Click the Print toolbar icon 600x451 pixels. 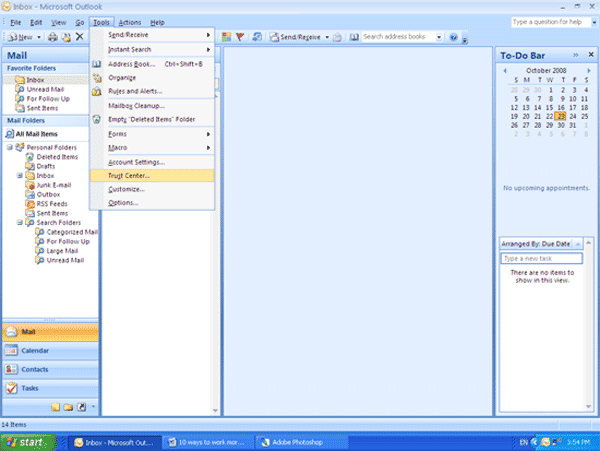[53, 37]
